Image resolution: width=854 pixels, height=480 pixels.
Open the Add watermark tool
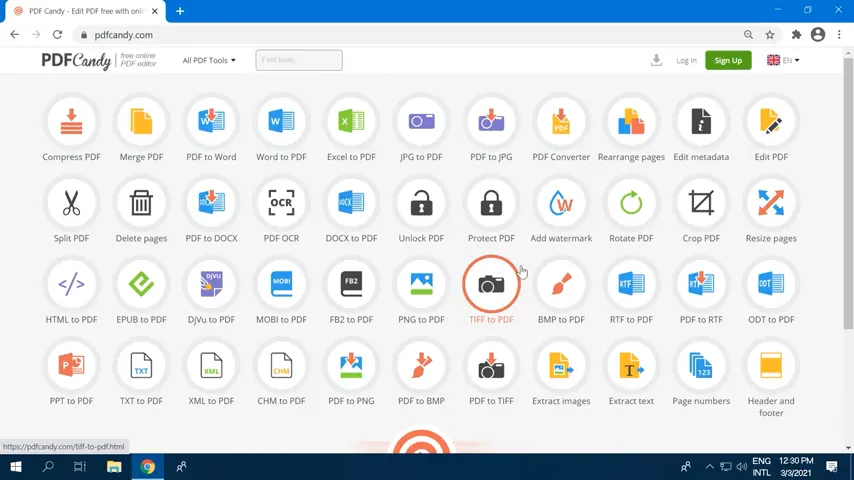click(x=561, y=203)
